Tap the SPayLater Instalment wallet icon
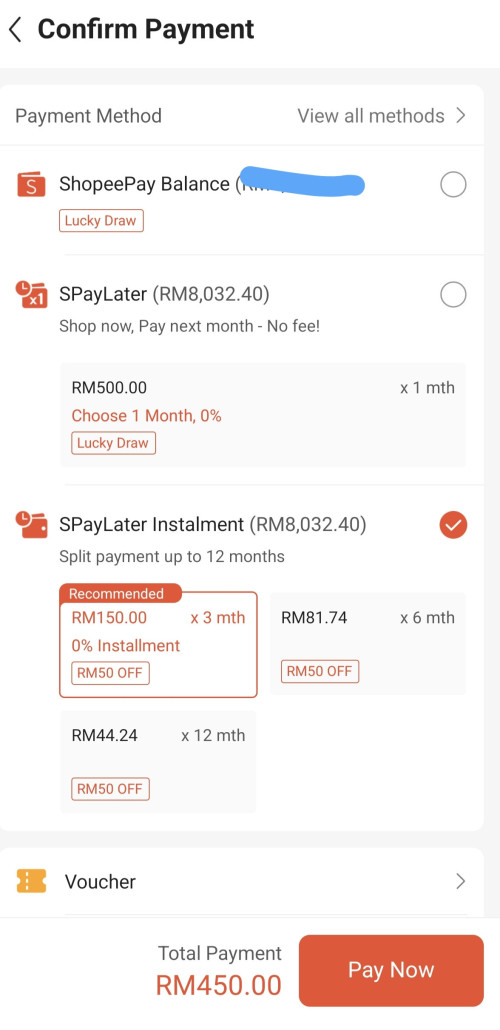The image size is (500, 1030). 31,525
